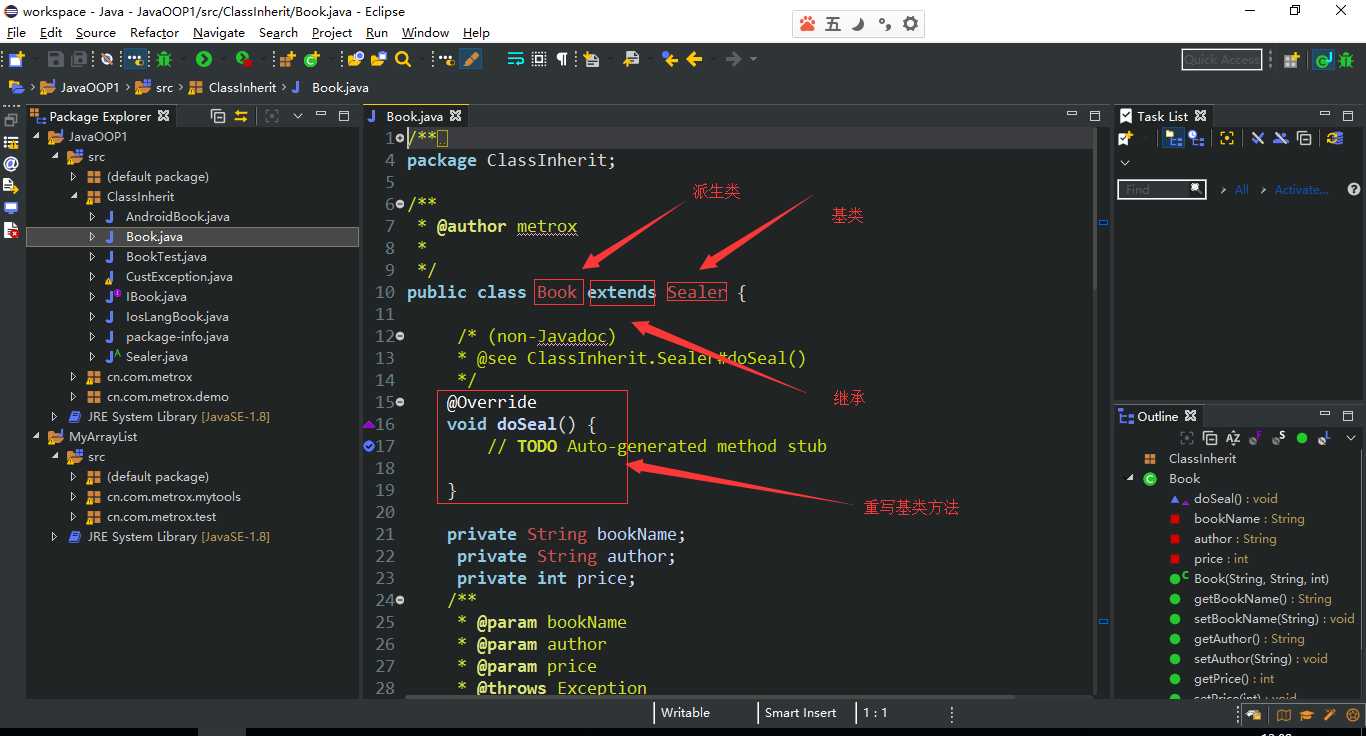Select the Book.java editor tab
This screenshot has height=736, width=1366.
414,116
